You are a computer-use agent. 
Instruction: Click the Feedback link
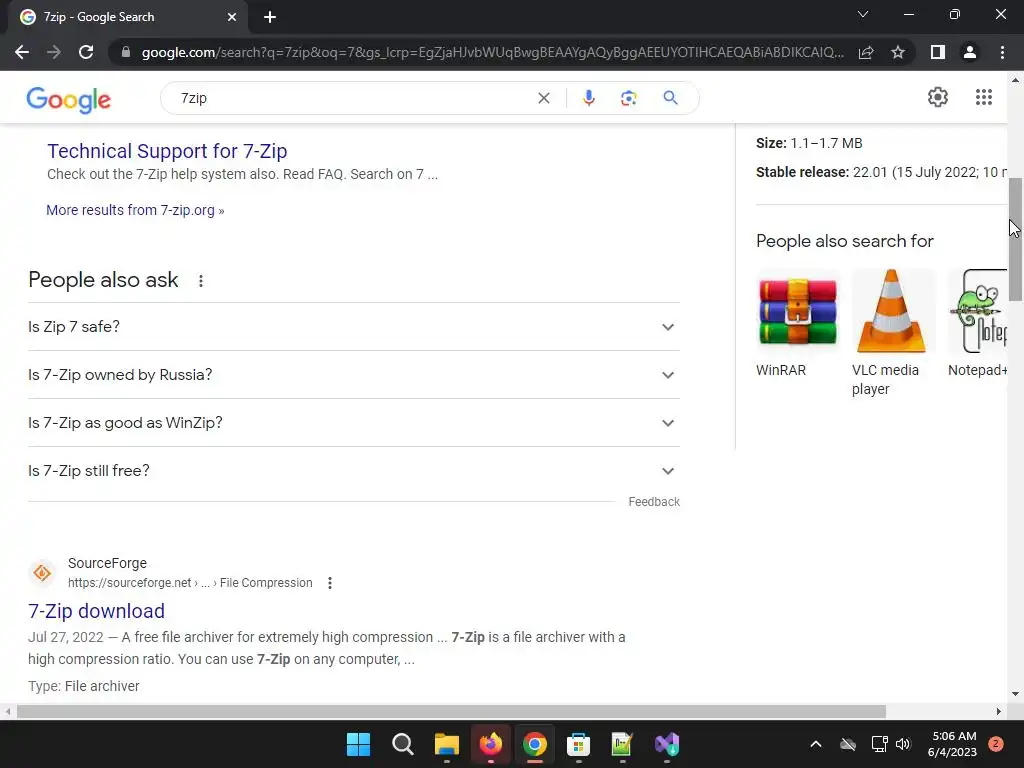coord(654,502)
